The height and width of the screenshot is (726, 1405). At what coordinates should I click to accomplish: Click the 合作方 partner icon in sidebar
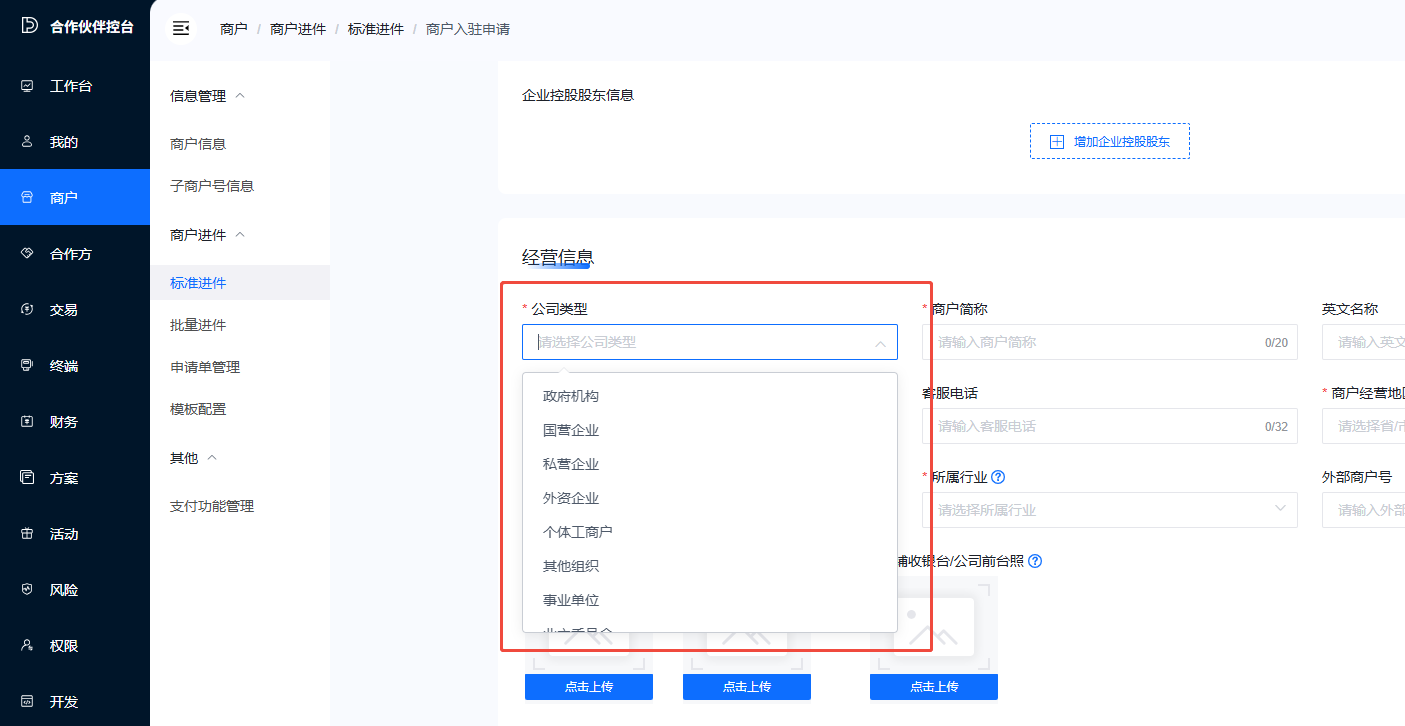click(28, 254)
